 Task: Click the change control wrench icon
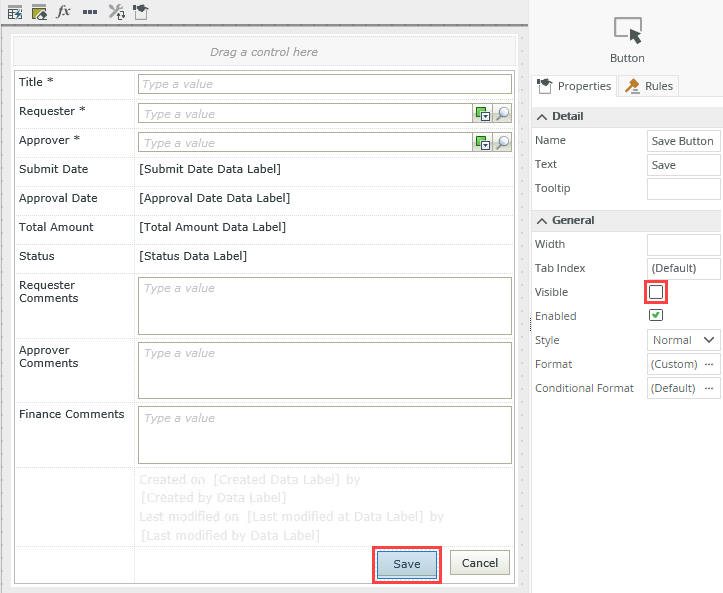116,12
